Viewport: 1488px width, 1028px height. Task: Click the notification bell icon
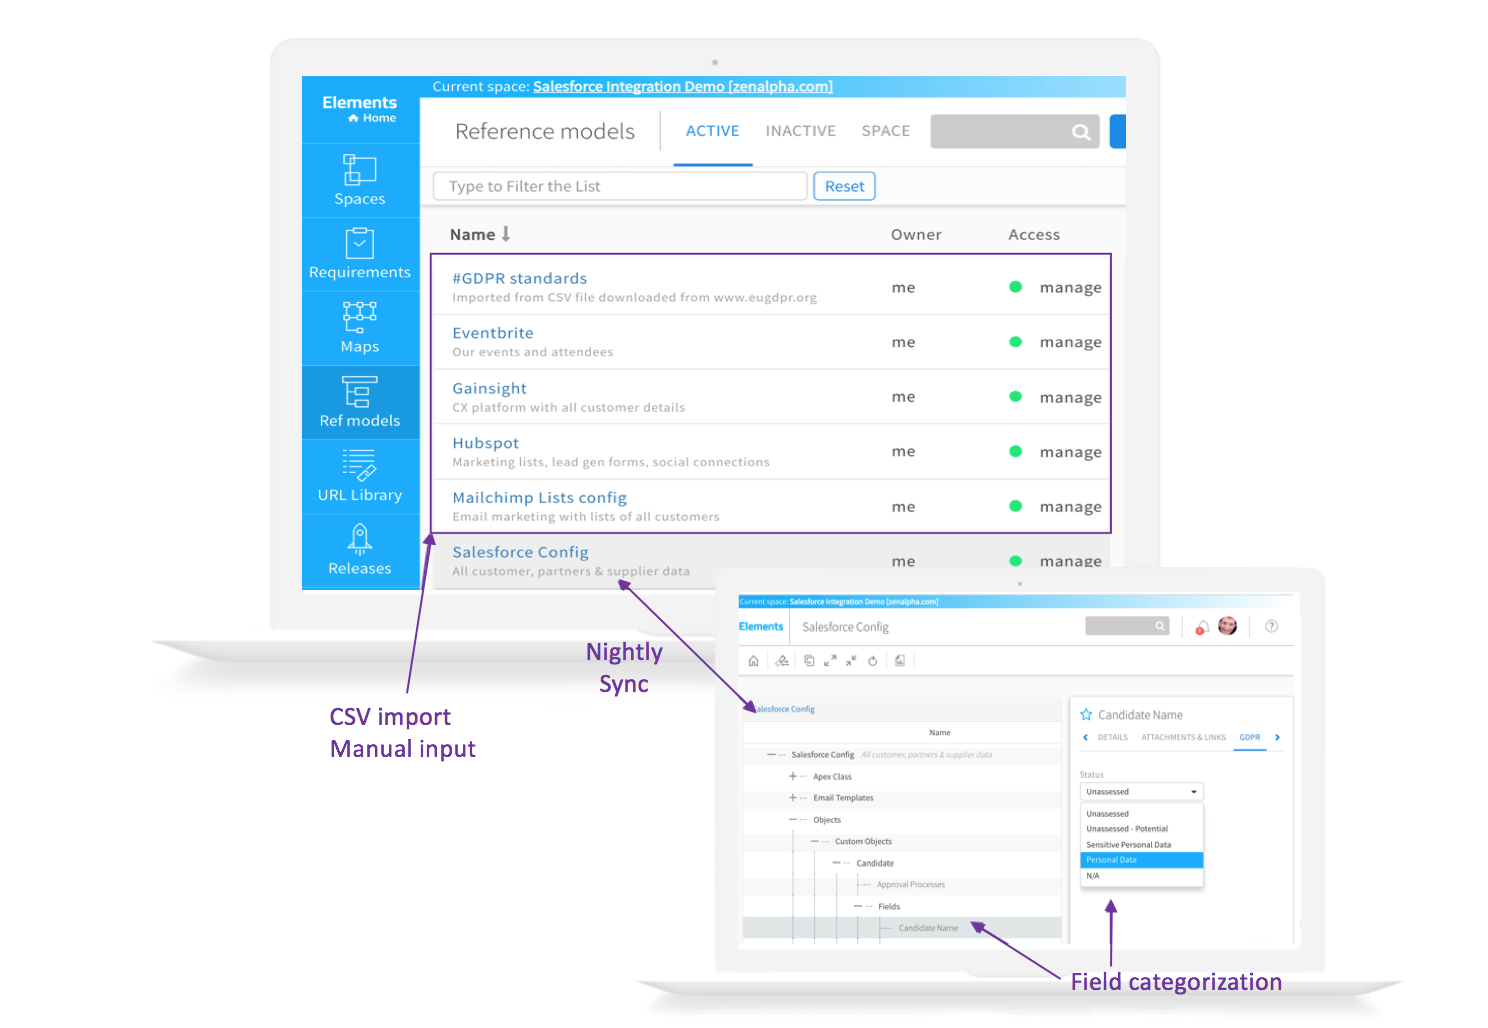pos(1202,627)
